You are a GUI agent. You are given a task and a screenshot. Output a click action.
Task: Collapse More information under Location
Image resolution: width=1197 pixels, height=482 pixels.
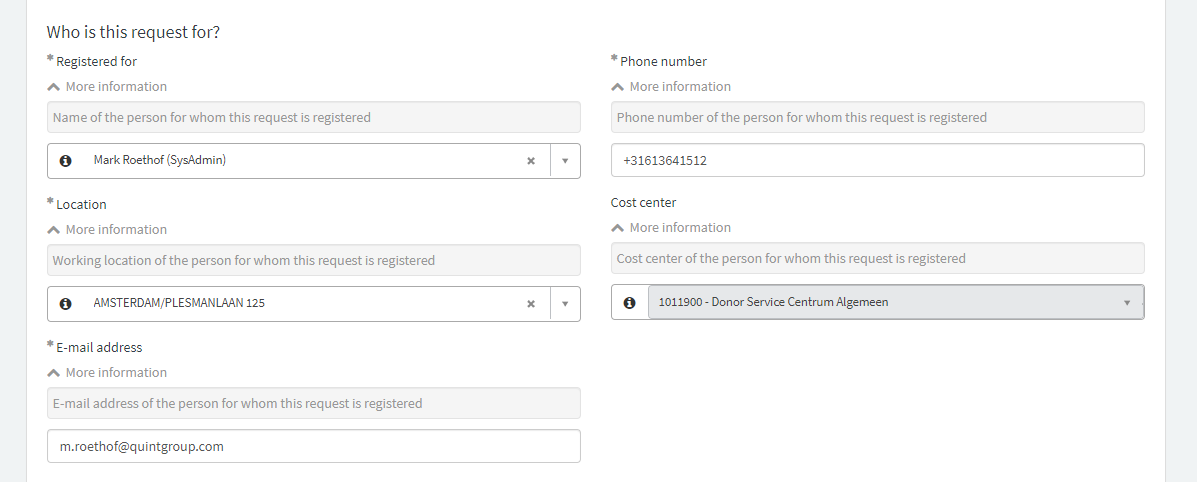click(107, 229)
